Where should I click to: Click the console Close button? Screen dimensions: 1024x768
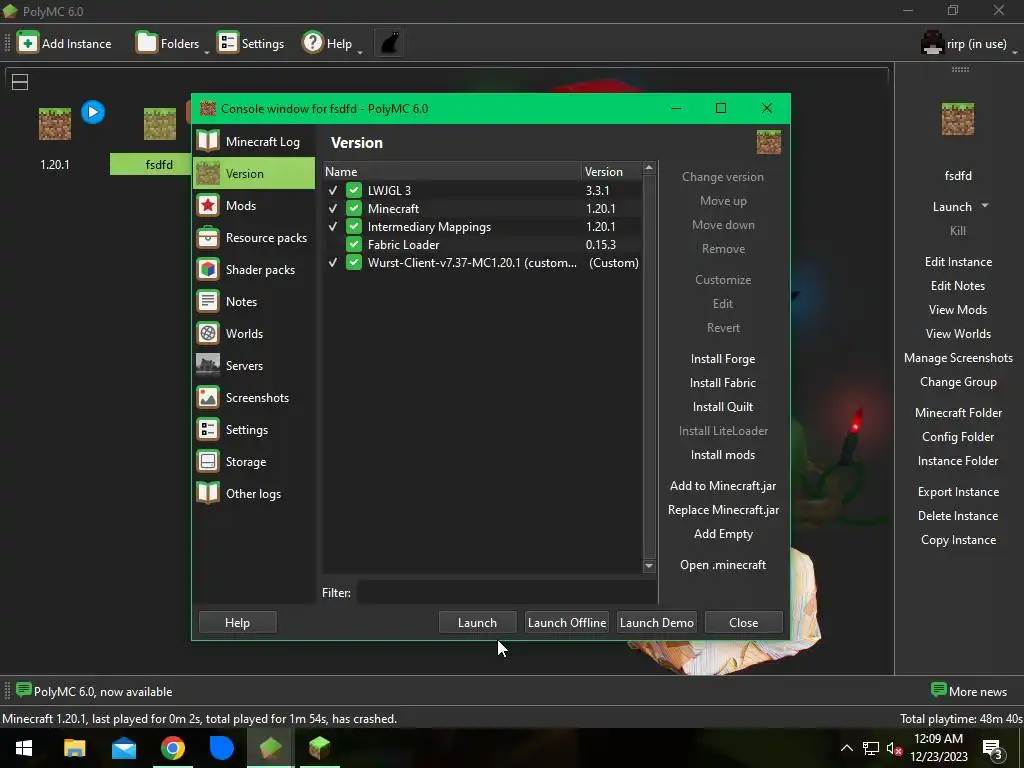[743, 622]
